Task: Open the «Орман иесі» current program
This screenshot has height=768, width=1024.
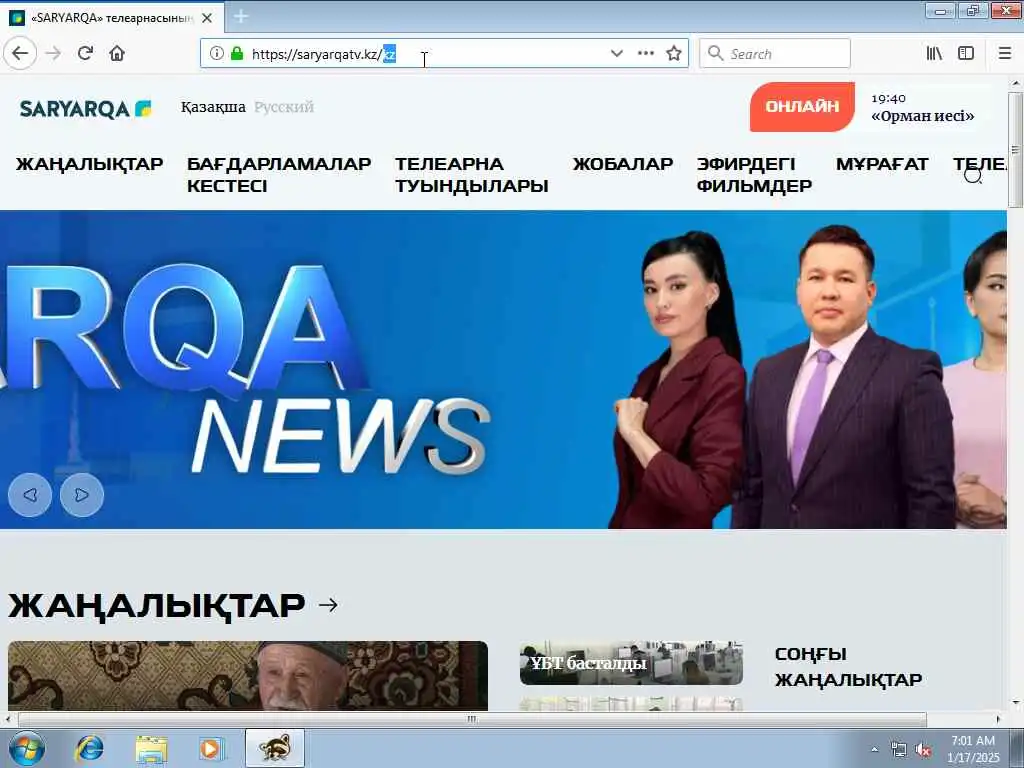Action: point(923,116)
